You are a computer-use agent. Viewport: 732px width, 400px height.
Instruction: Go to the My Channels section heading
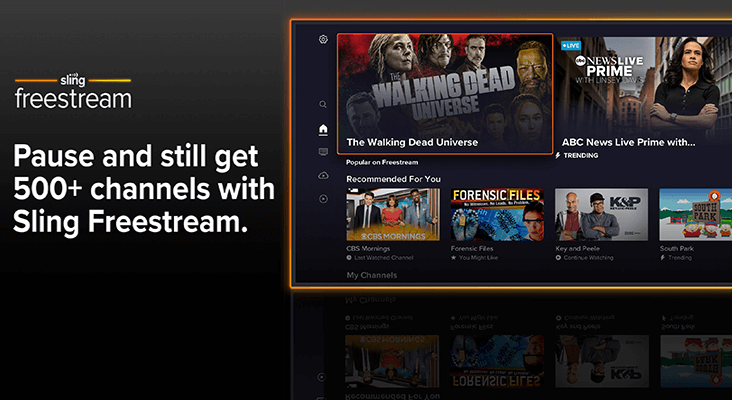point(371,274)
